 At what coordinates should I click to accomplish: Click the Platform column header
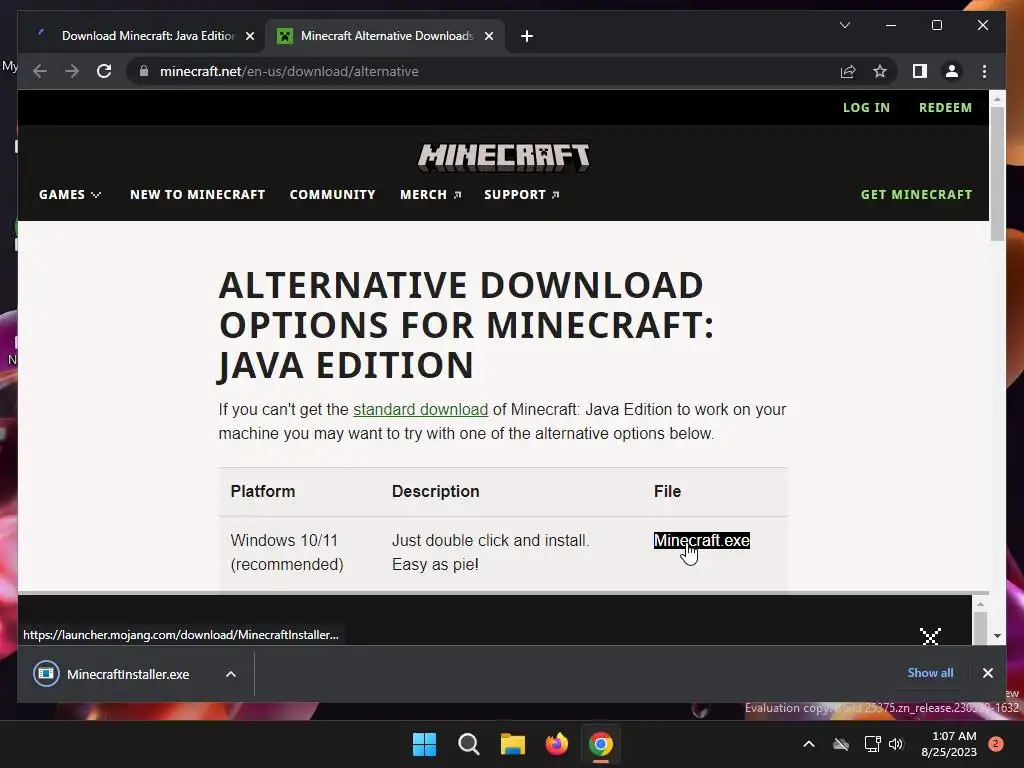point(263,491)
